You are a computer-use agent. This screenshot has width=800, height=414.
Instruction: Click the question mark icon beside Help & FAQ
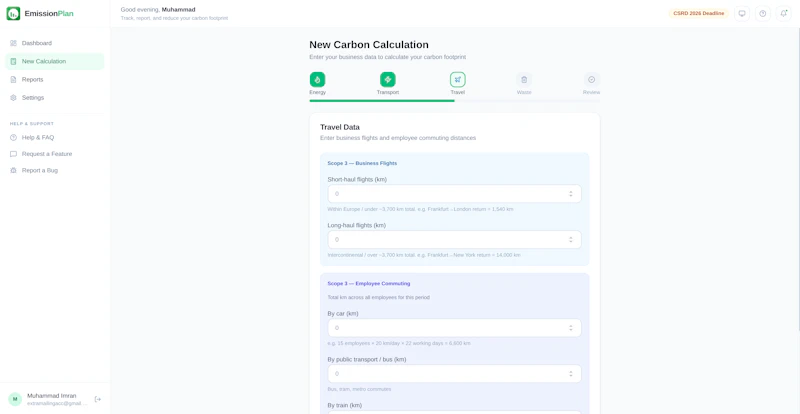tap(13, 138)
